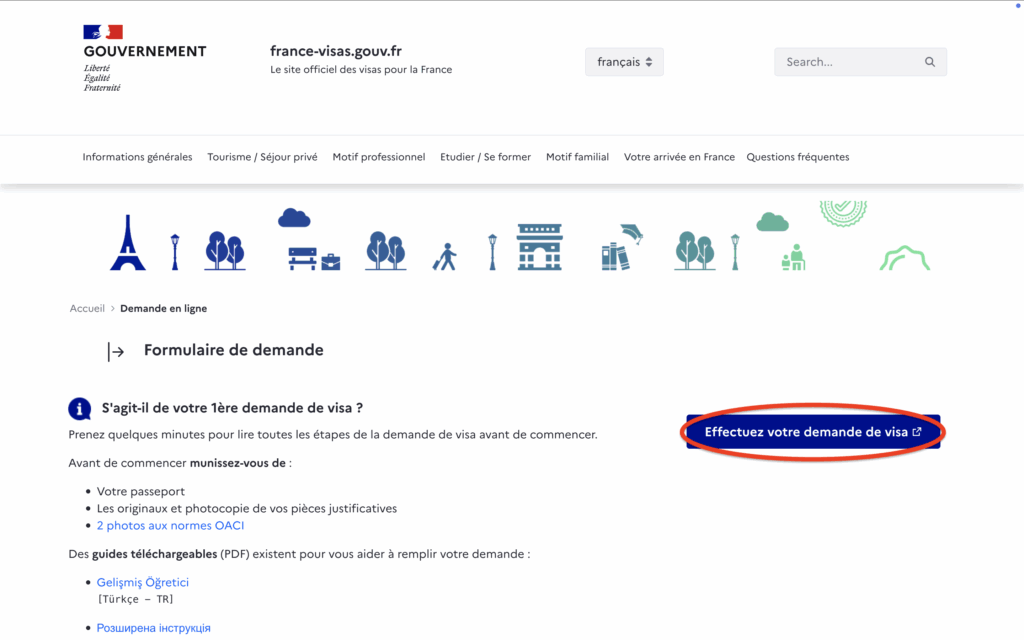Viewport: 1024px width, 640px height.
Task: Click into the Search input field
Action: pos(848,62)
